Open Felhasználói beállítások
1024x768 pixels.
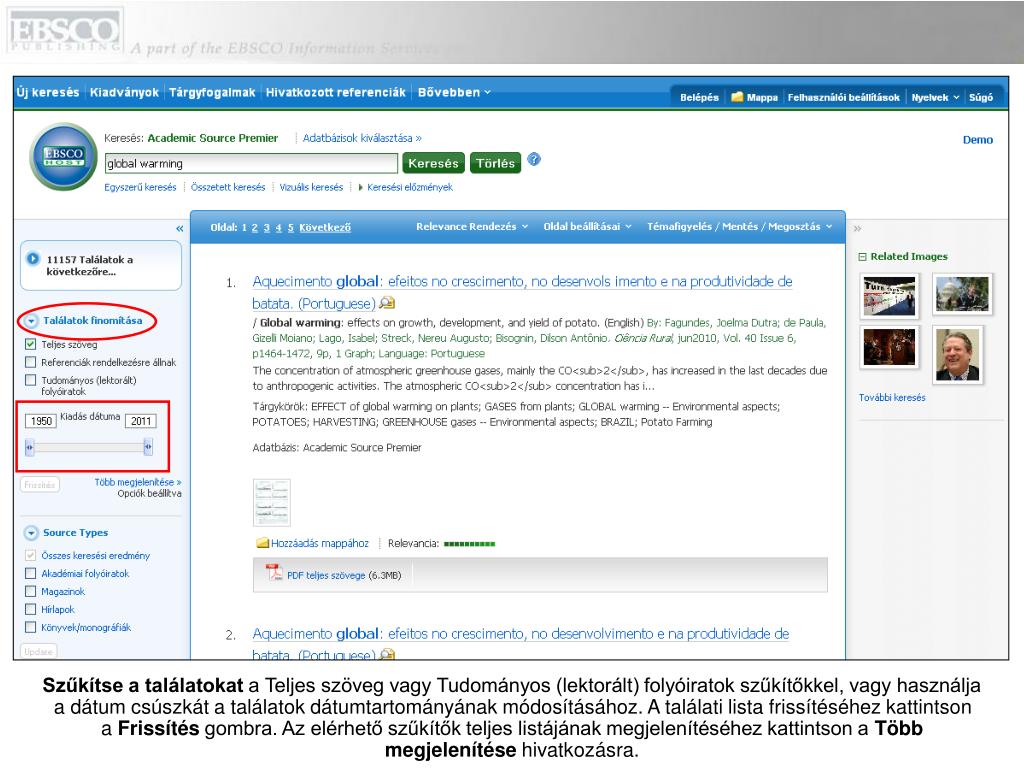coord(843,97)
